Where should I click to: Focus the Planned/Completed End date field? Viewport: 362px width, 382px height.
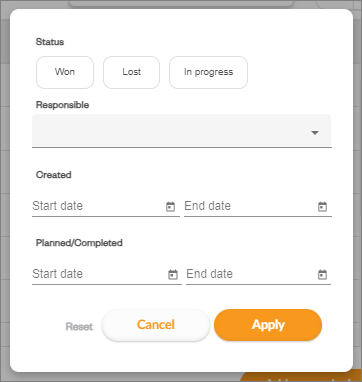[251, 274]
